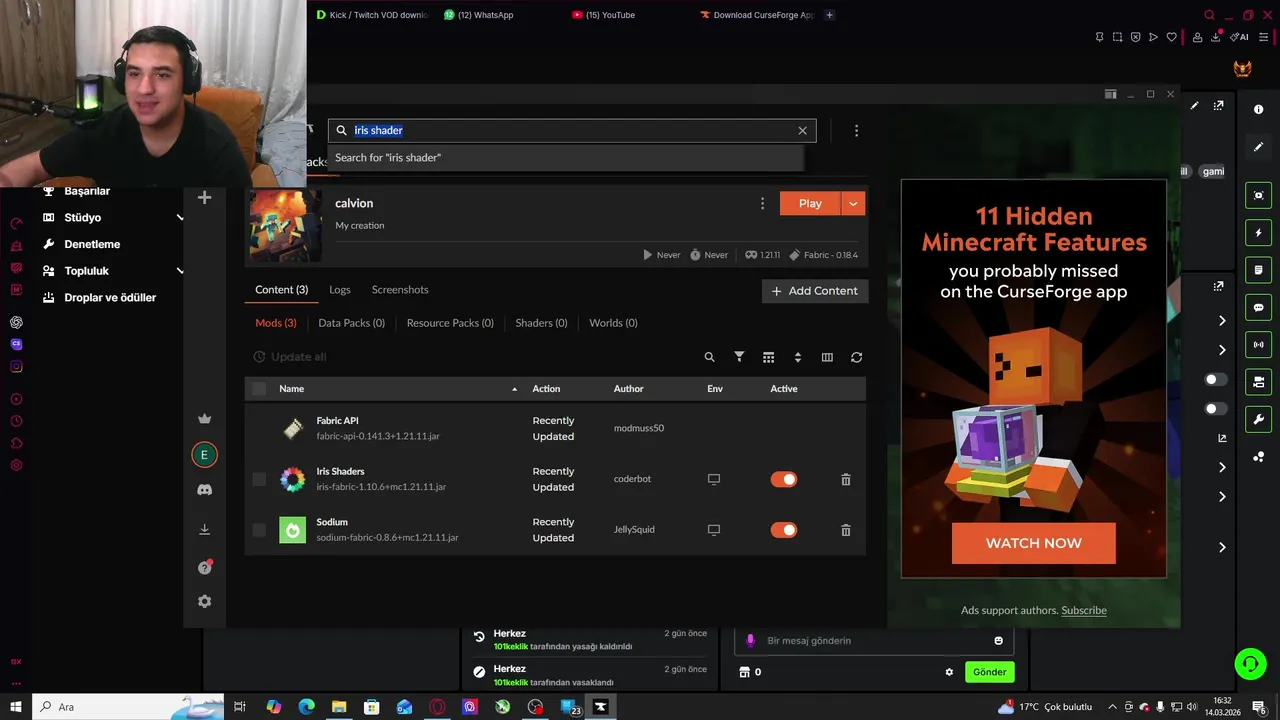Screen dimensions: 1280x720
Task: Open the calvion profile thumbnail
Action: 286,226
